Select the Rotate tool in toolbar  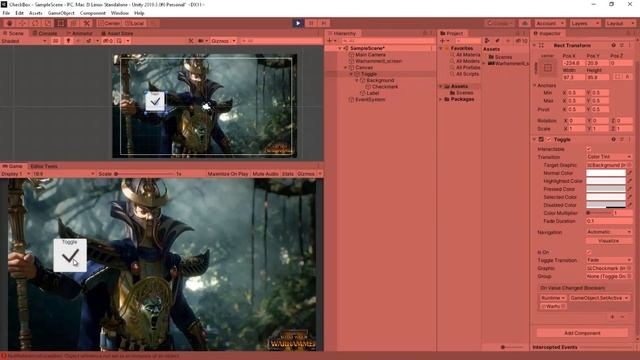[x=35, y=23]
